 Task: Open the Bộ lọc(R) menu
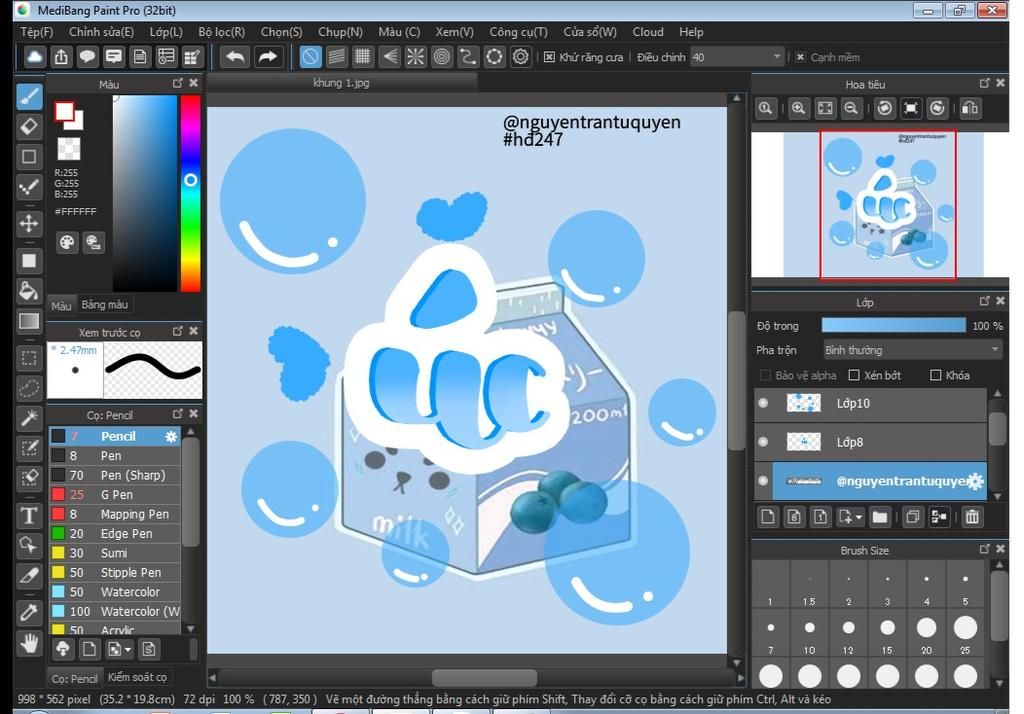pos(221,32)
